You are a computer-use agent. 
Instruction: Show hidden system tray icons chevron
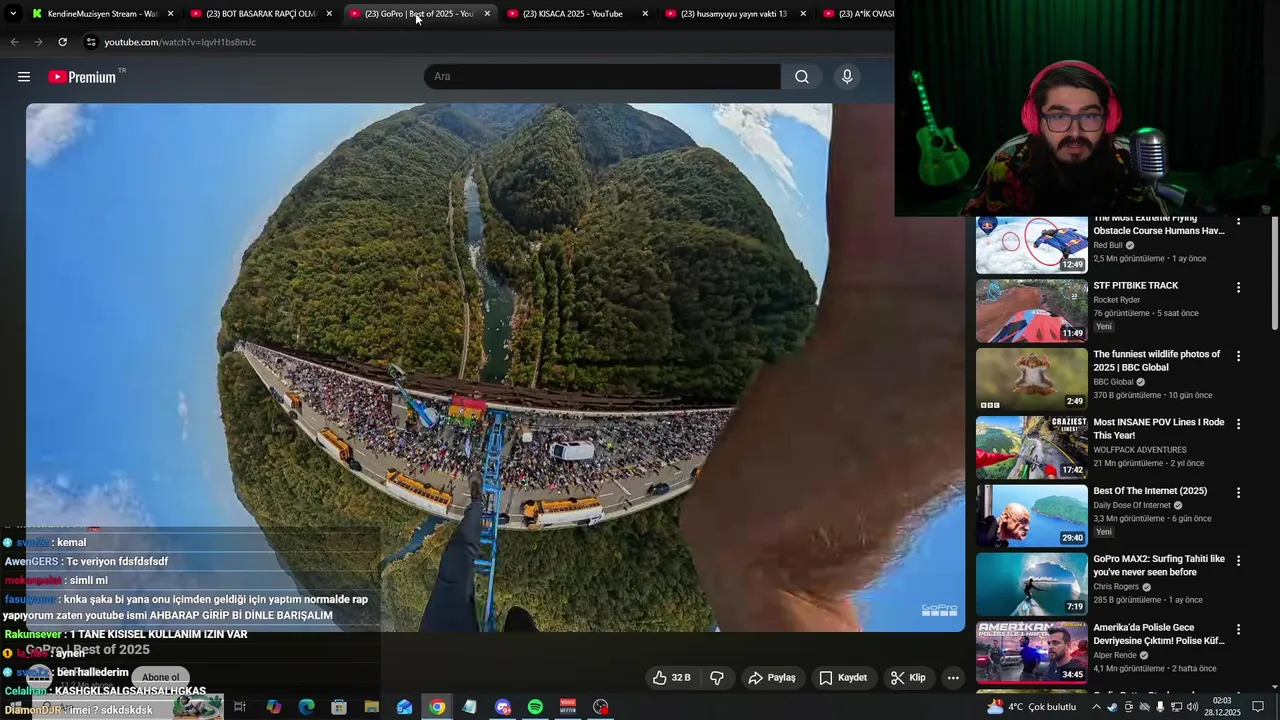[x=1096, y=707]
